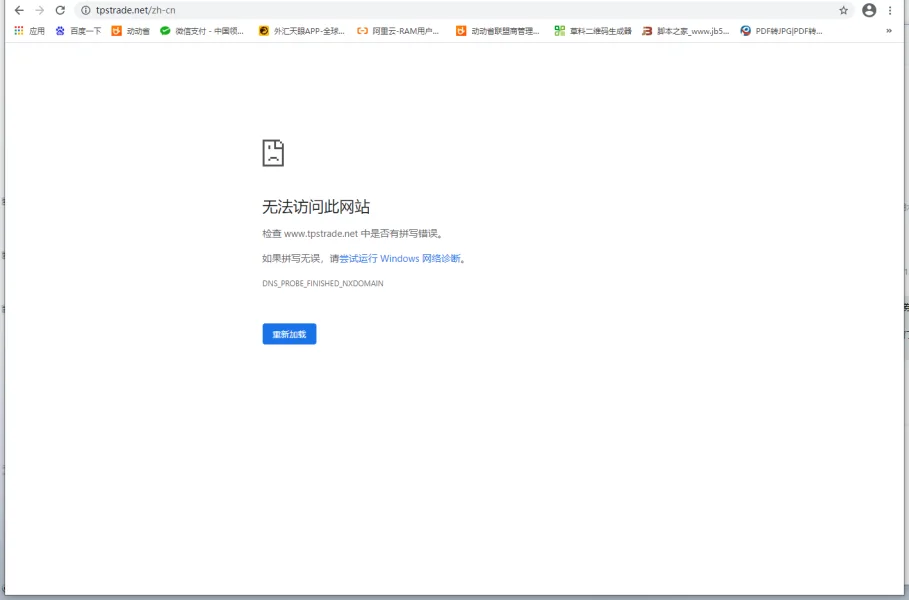Open the 应用 apps shortcut
909x600 pixels.
pos(30,31)
